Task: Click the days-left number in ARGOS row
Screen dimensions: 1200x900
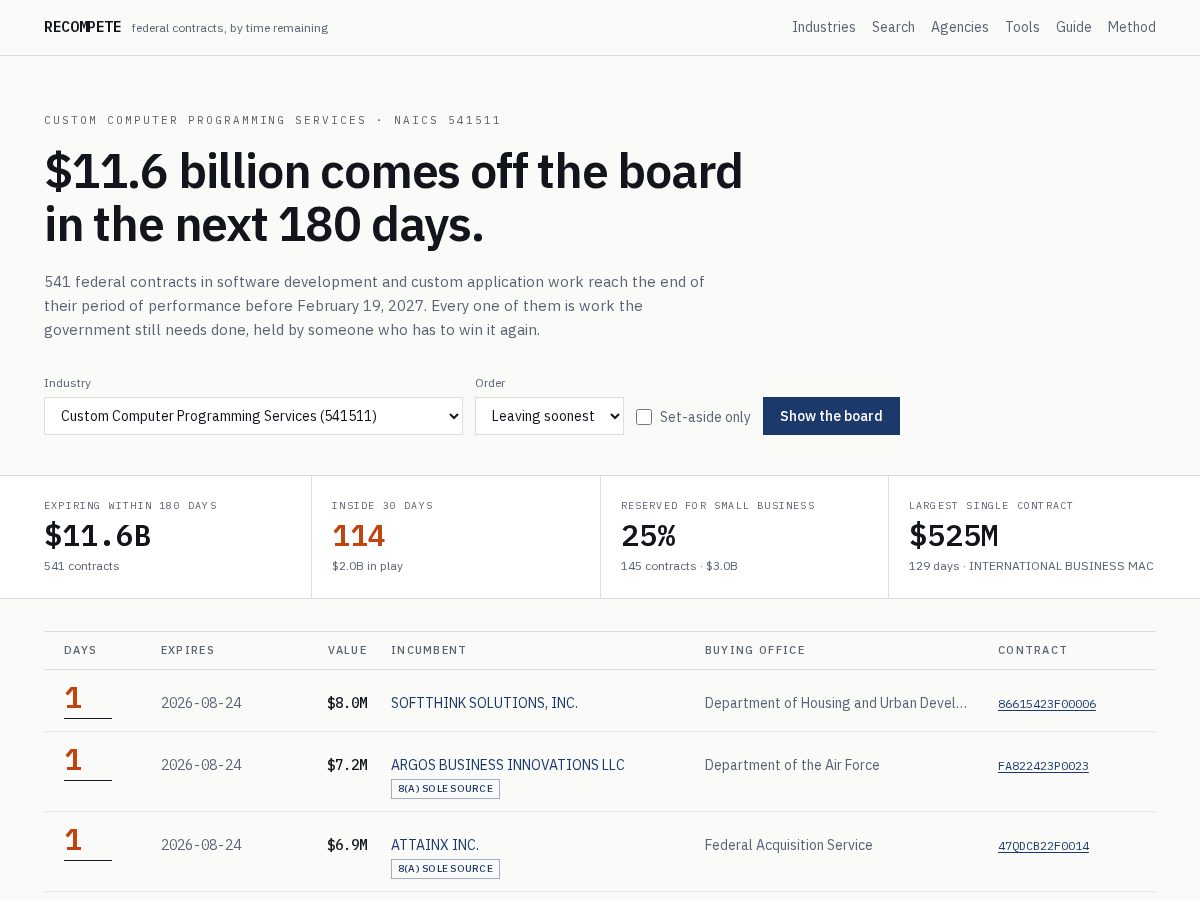Action: coord(73,760)
